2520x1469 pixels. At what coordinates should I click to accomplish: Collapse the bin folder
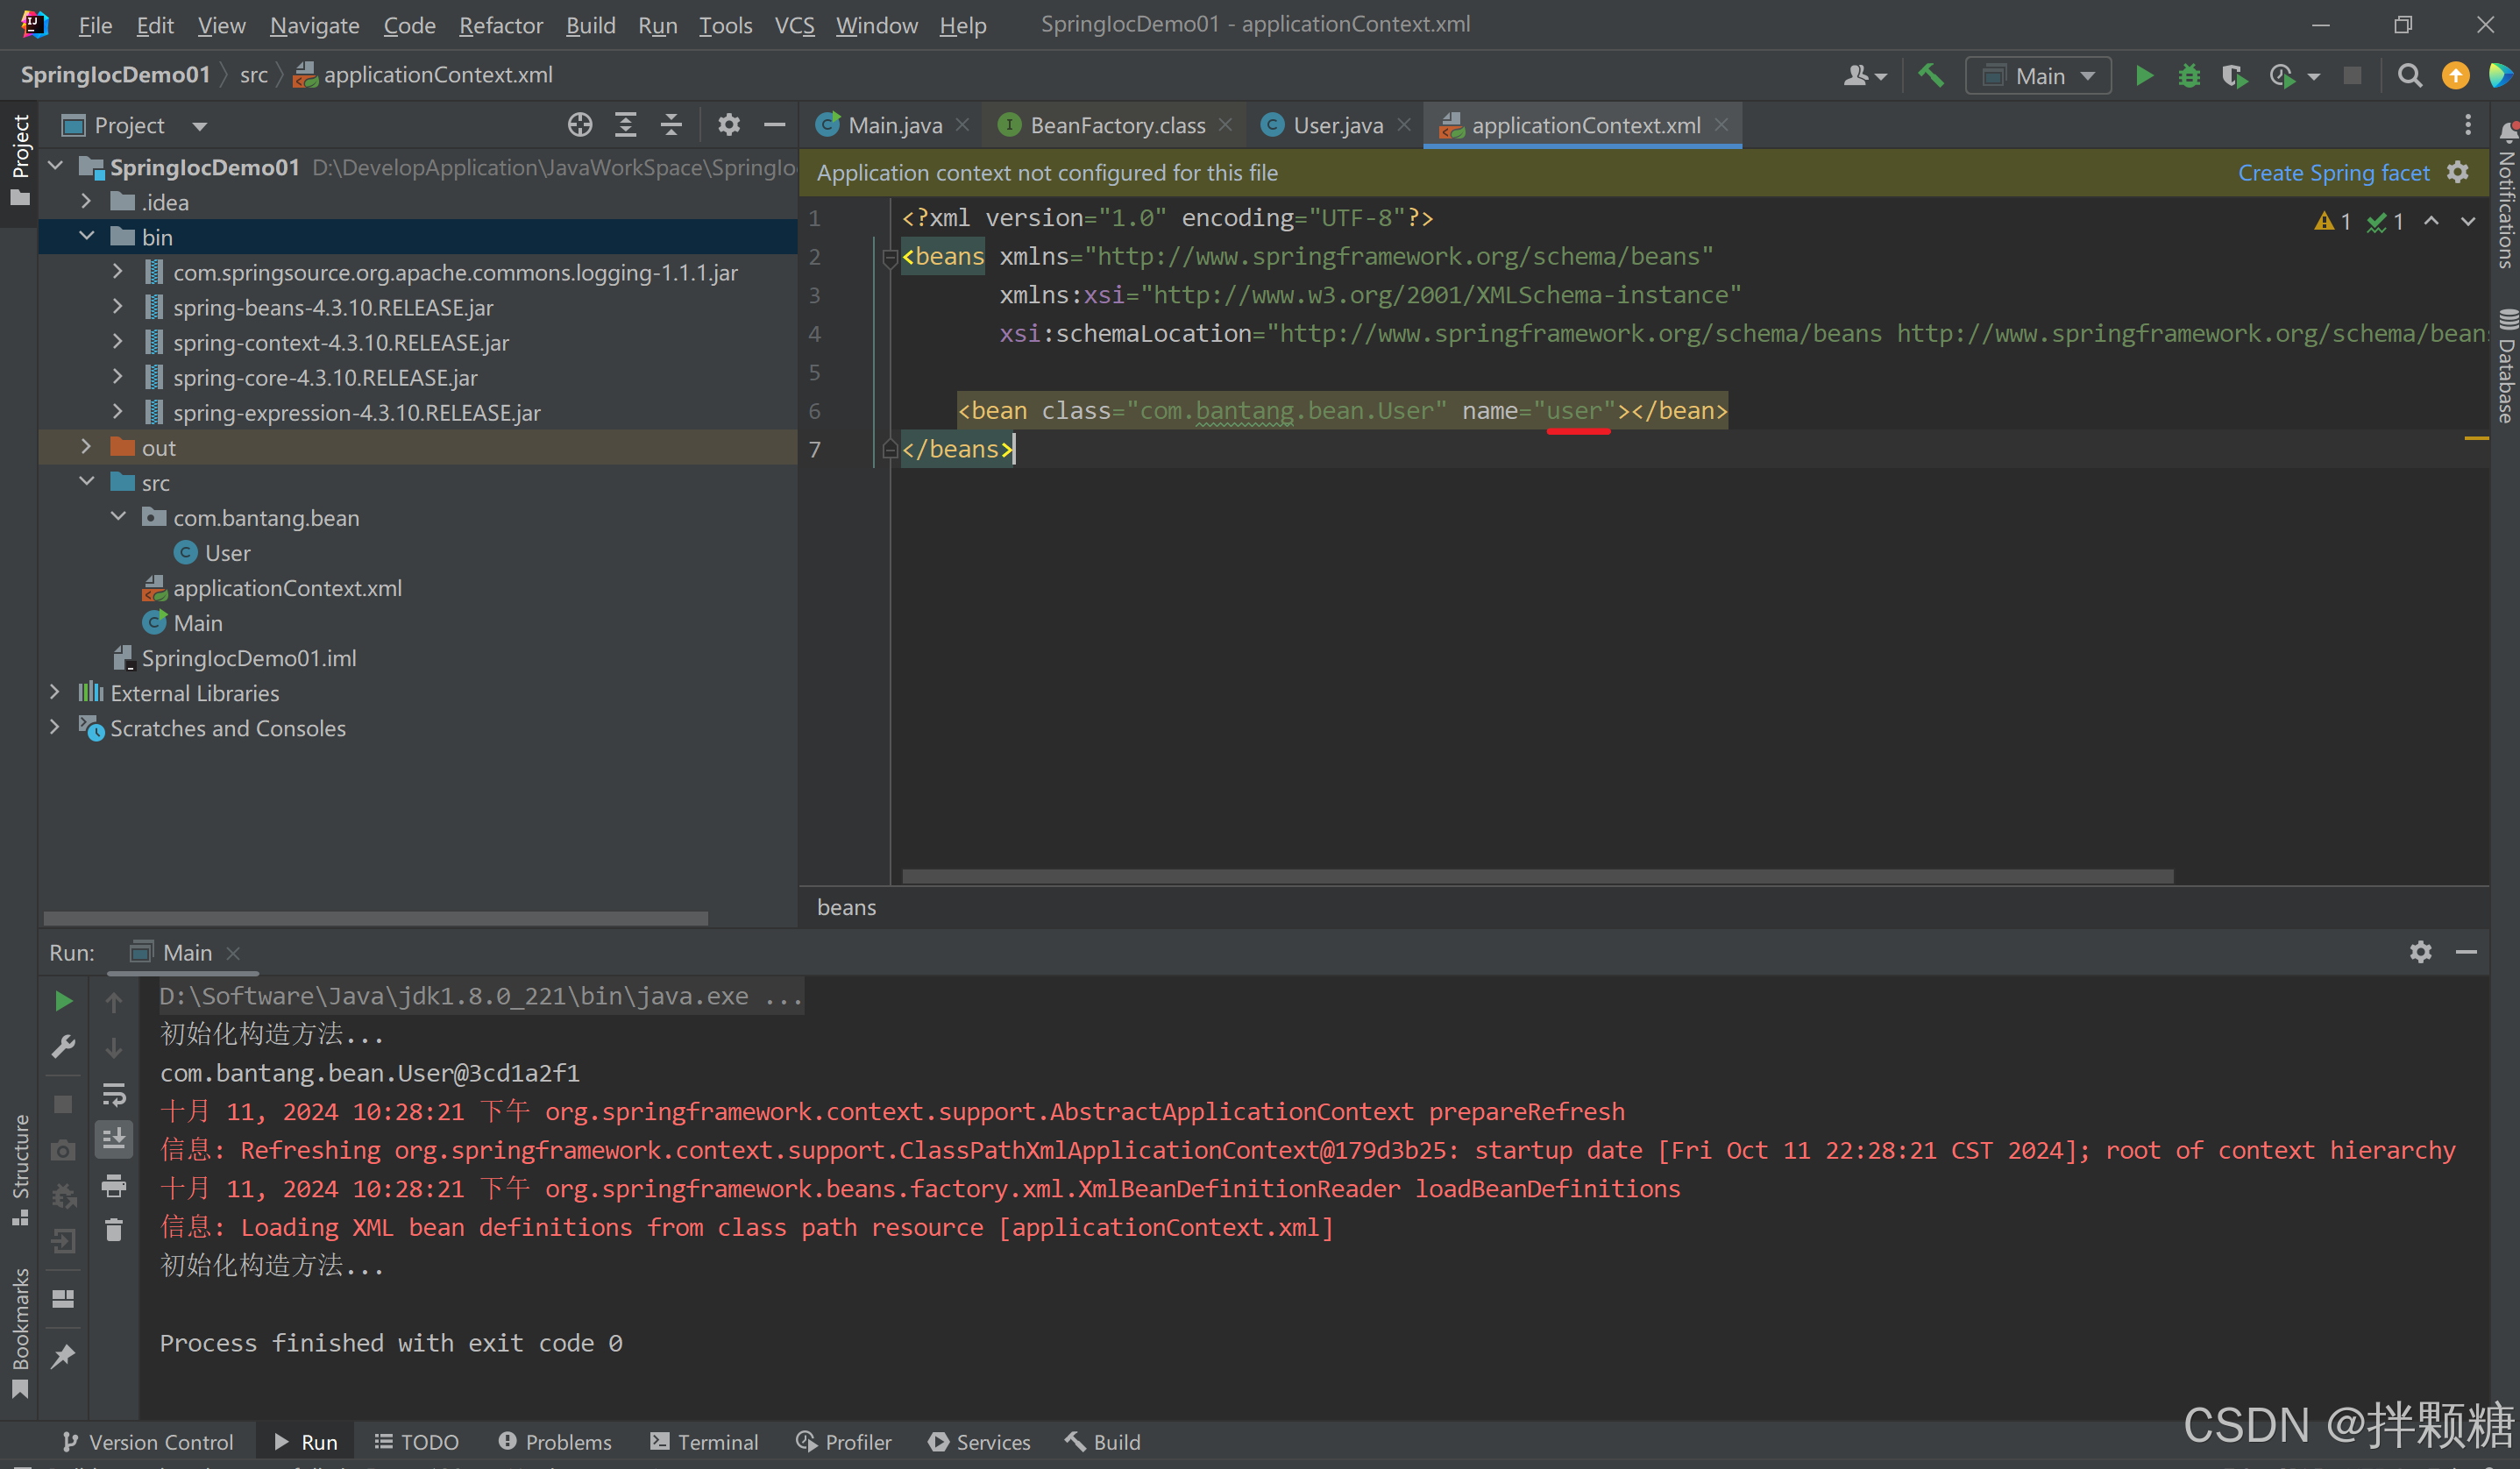(86, 237)
